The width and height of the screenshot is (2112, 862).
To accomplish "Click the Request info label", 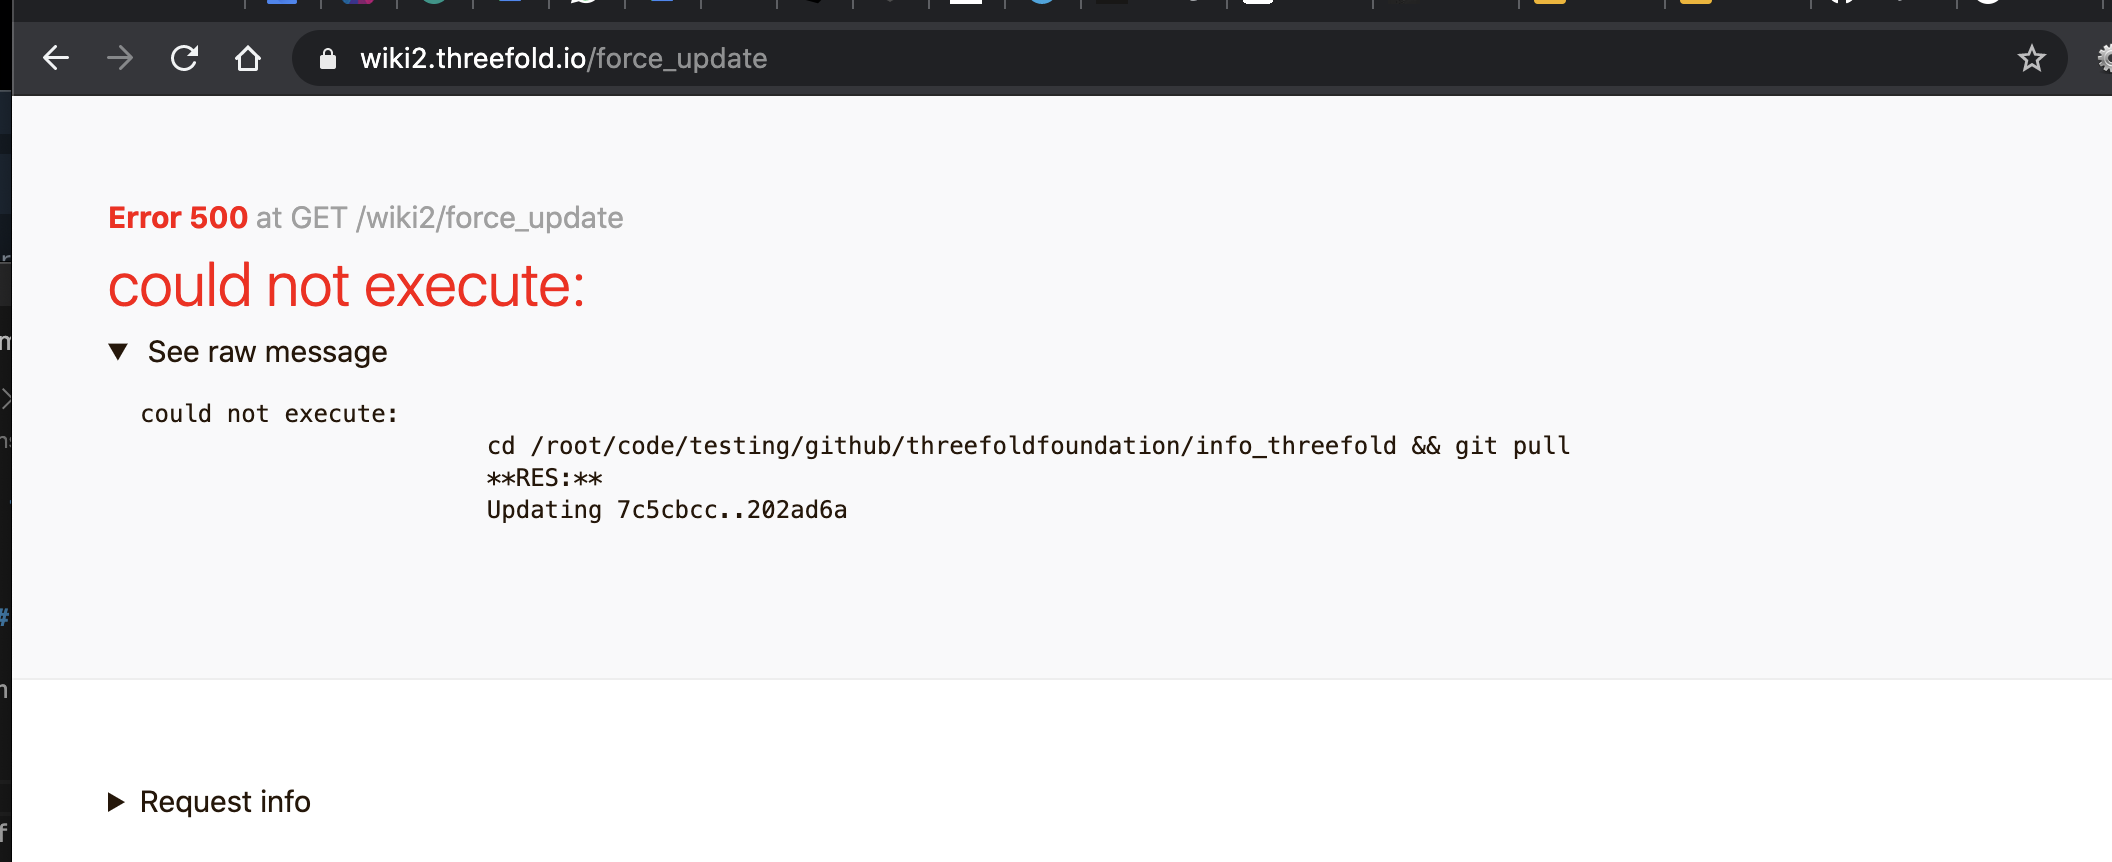I will (x=224, y=801).
